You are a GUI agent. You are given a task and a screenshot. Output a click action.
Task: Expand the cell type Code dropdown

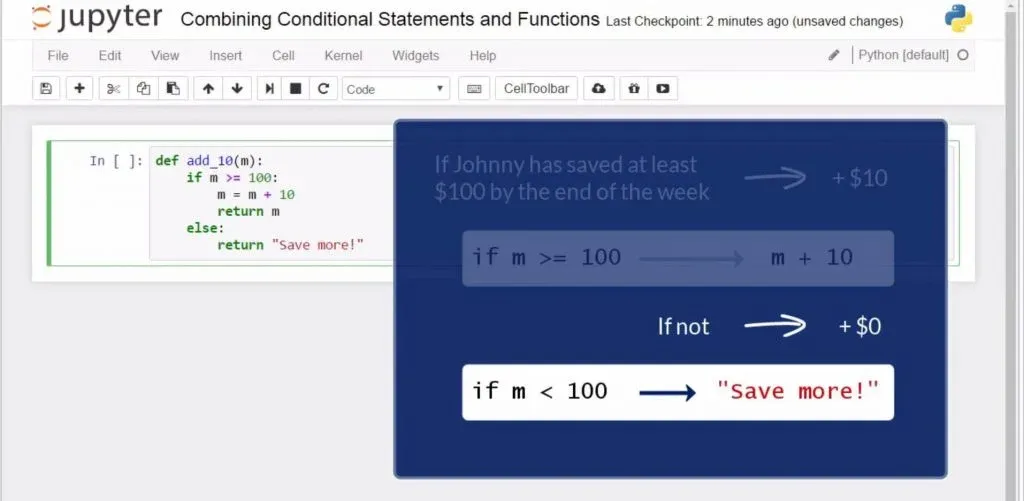click(x=396, y=89)
